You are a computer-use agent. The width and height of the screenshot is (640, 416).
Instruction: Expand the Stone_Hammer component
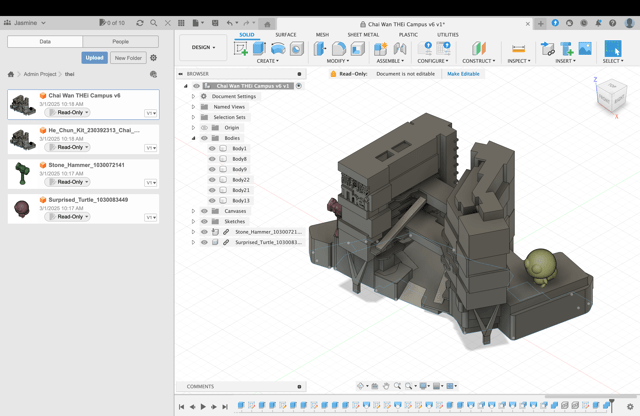pos(193,232)
